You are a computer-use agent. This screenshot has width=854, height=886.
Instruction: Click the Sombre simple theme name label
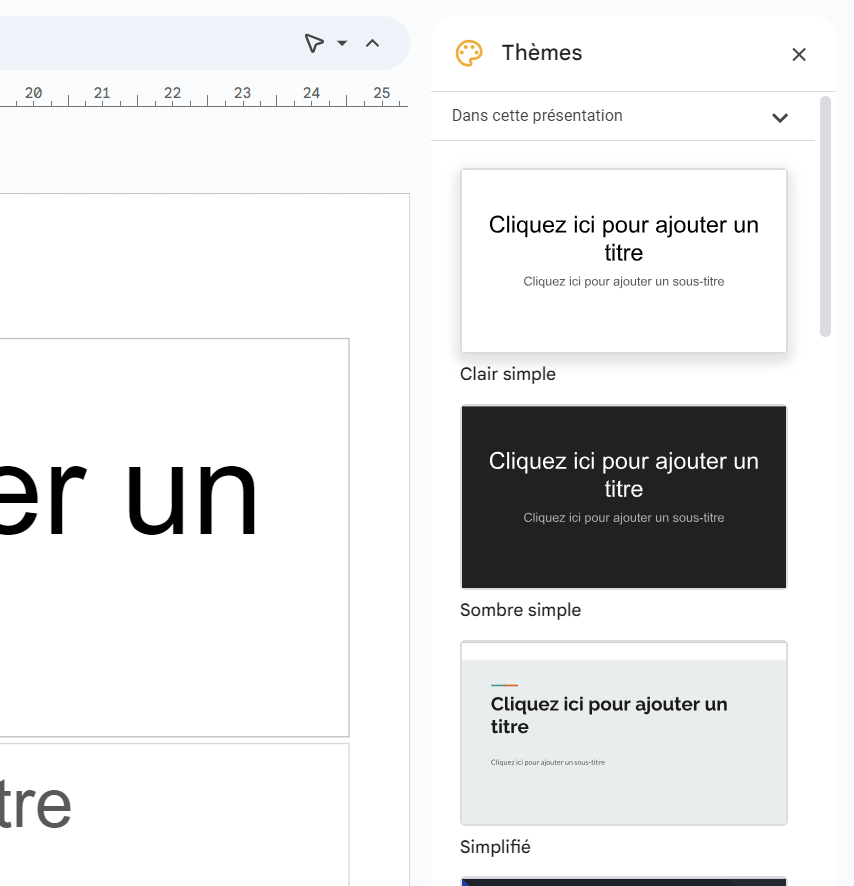[520, 610]
